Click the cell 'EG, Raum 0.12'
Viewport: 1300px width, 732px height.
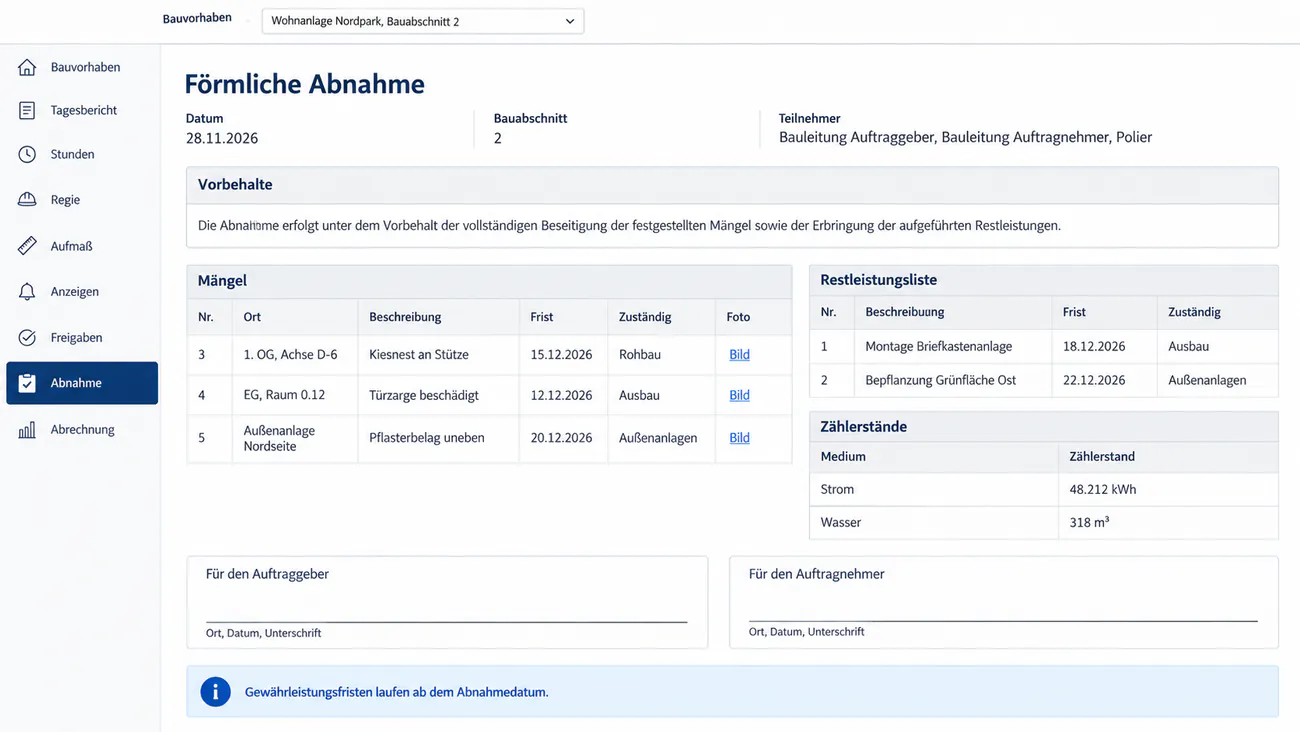point(284,396)
